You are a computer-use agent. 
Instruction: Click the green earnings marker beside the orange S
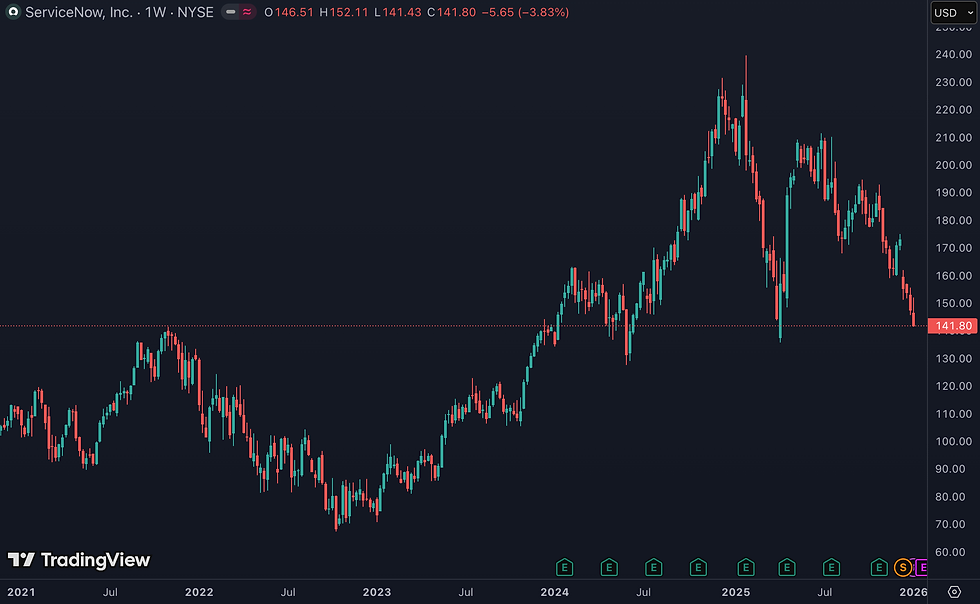point(879,568)
